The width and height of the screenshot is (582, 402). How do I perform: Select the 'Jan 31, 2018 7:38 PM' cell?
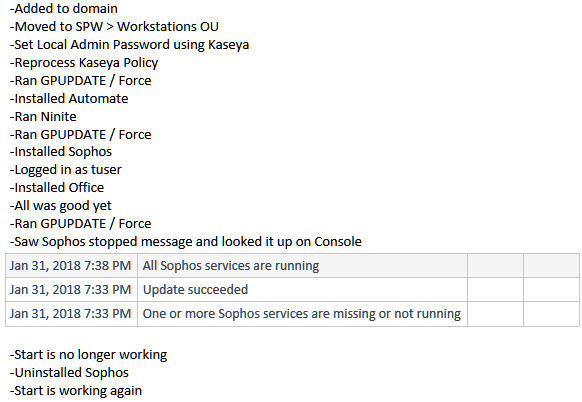click(x=71, y=266)
